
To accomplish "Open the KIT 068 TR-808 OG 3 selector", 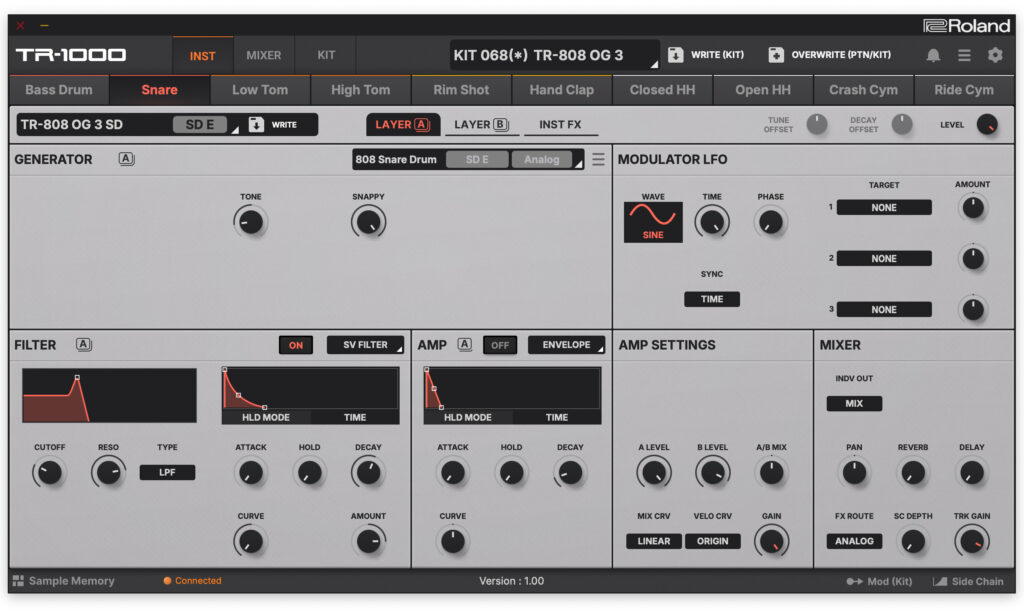I will (x=554, y=55).
